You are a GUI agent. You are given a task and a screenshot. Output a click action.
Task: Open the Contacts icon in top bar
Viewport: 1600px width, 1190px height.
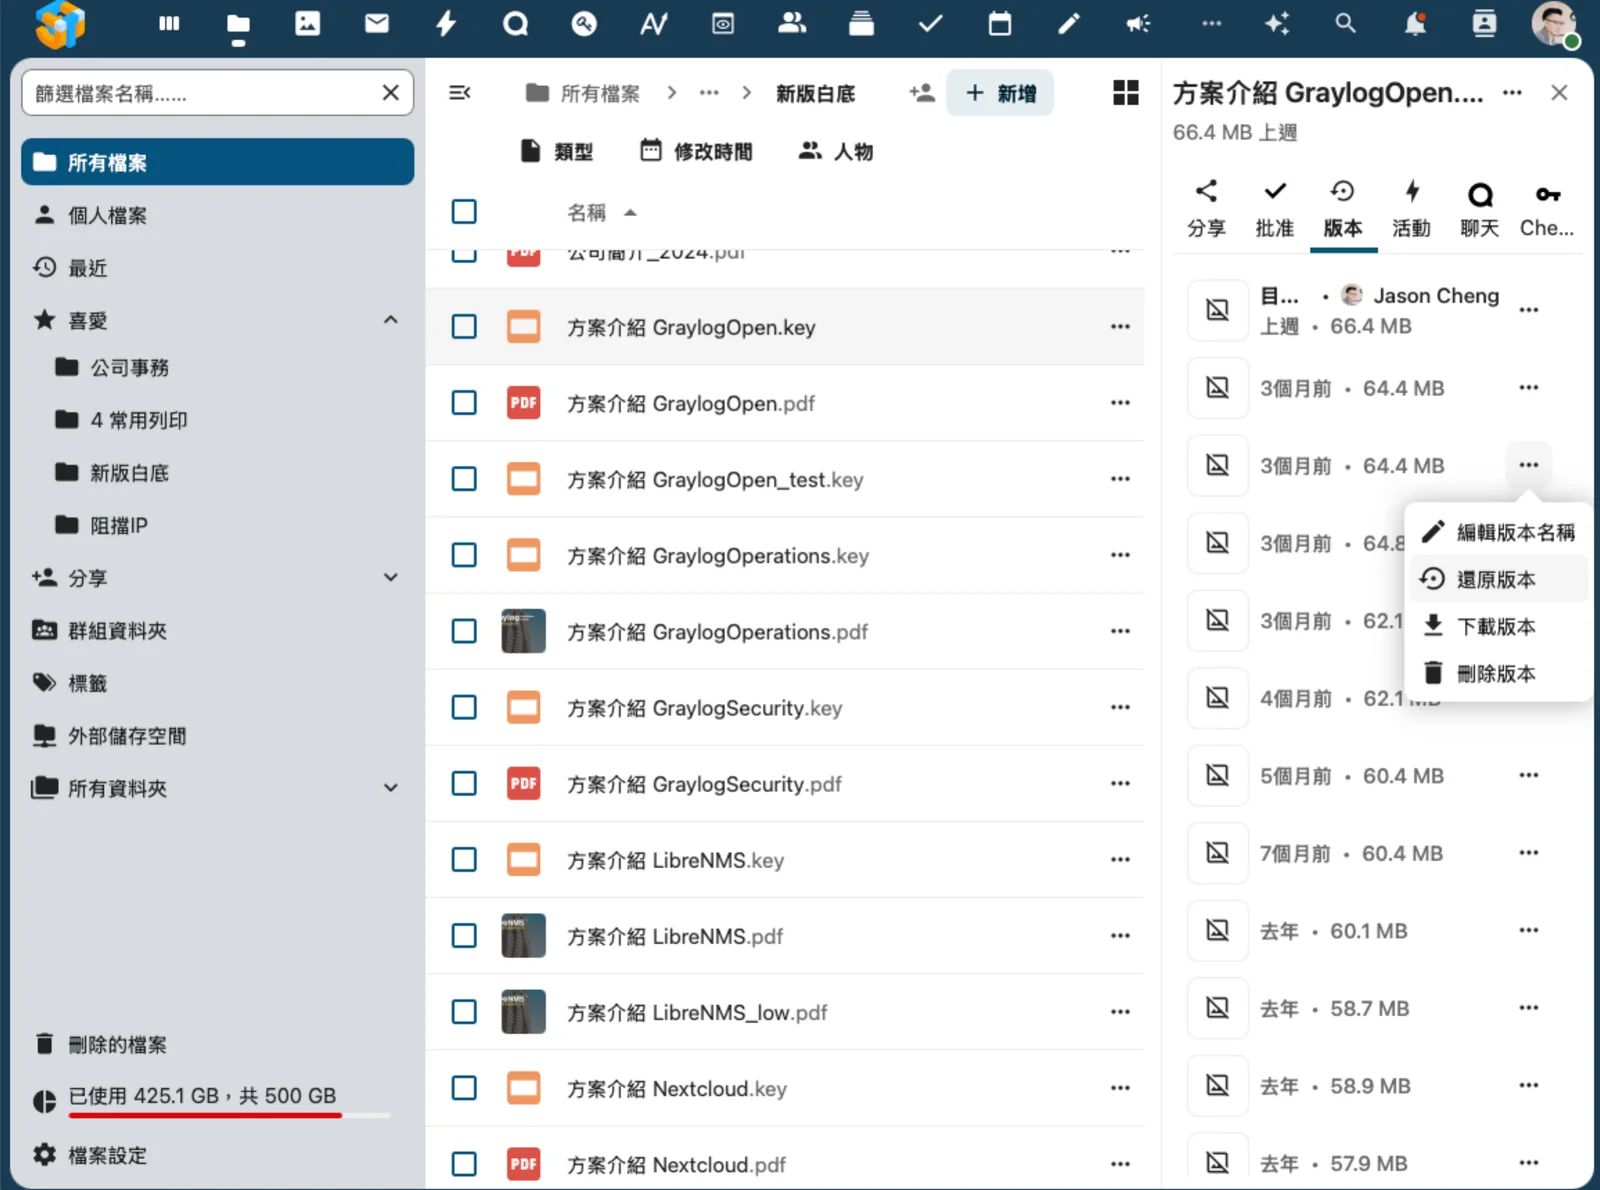(x=792, y=24)
